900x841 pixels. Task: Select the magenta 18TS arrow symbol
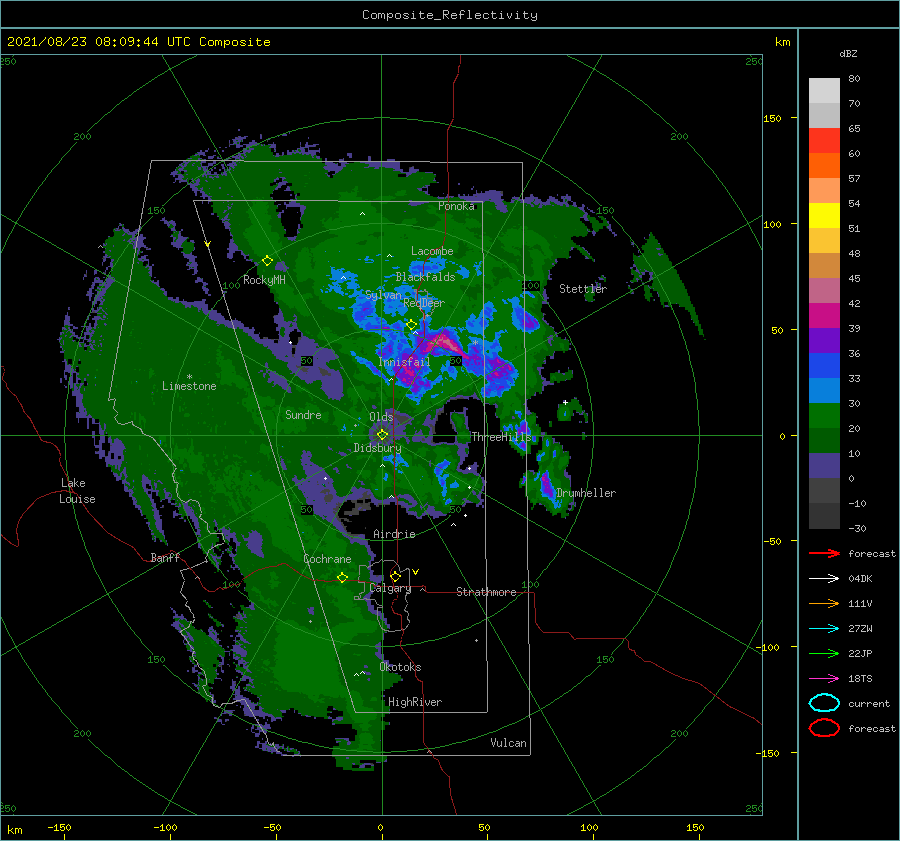click(x=824, y=679)
